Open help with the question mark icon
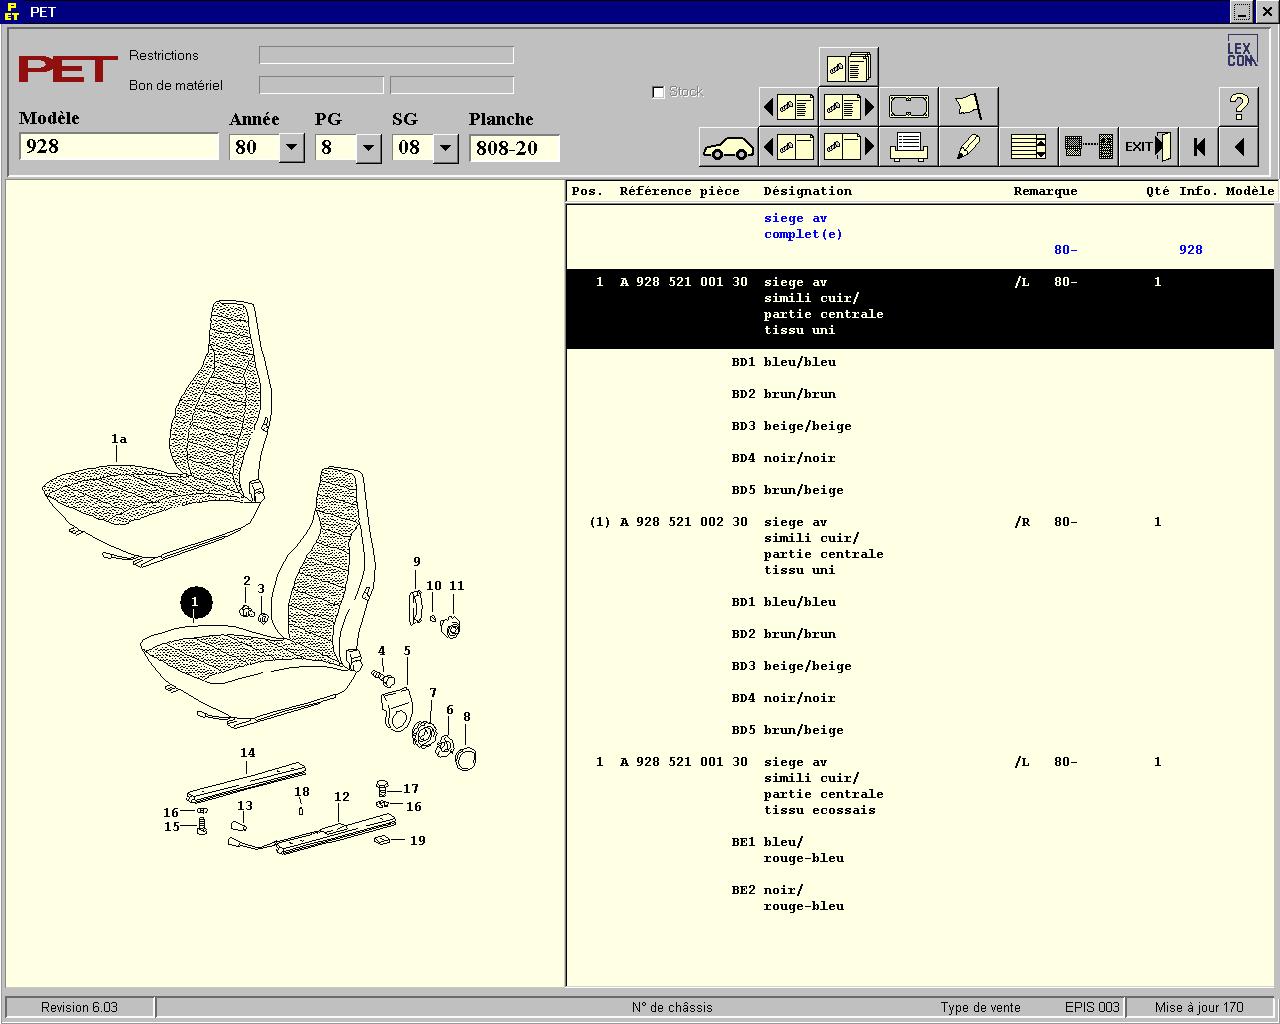Screen dimensions: 1280x1024 pos(1238,106)
